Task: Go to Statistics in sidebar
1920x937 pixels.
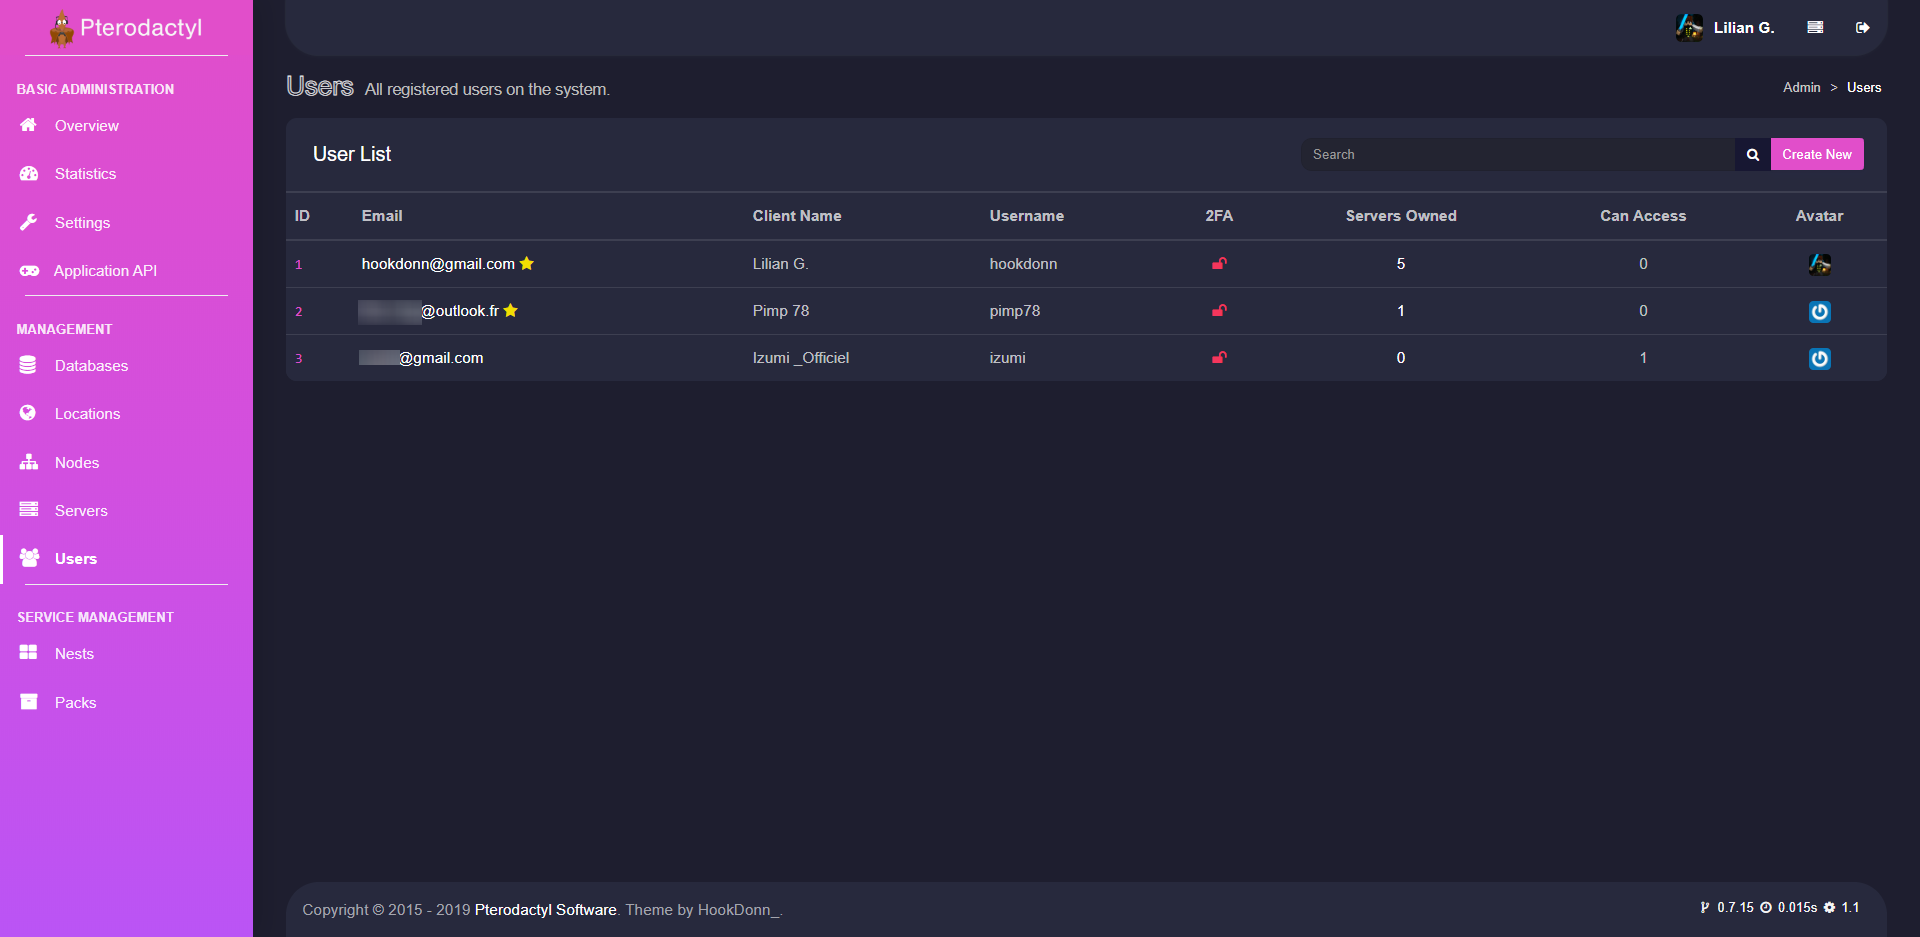Action: [85, 174]
